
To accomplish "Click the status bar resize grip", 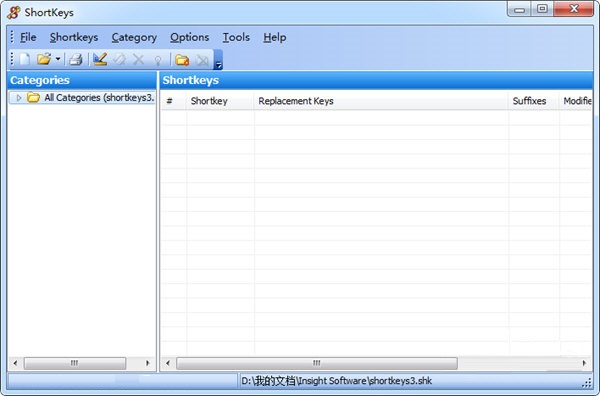I will (x=587, y=383).
